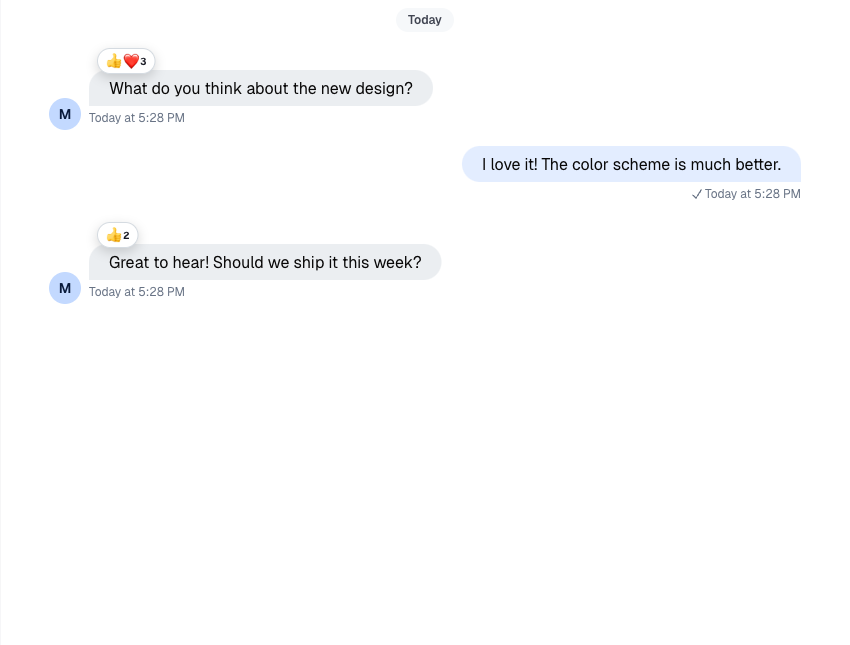Select the "Great to hear!" message bubble
The image size is (850, 645).
tap(265, 262)
